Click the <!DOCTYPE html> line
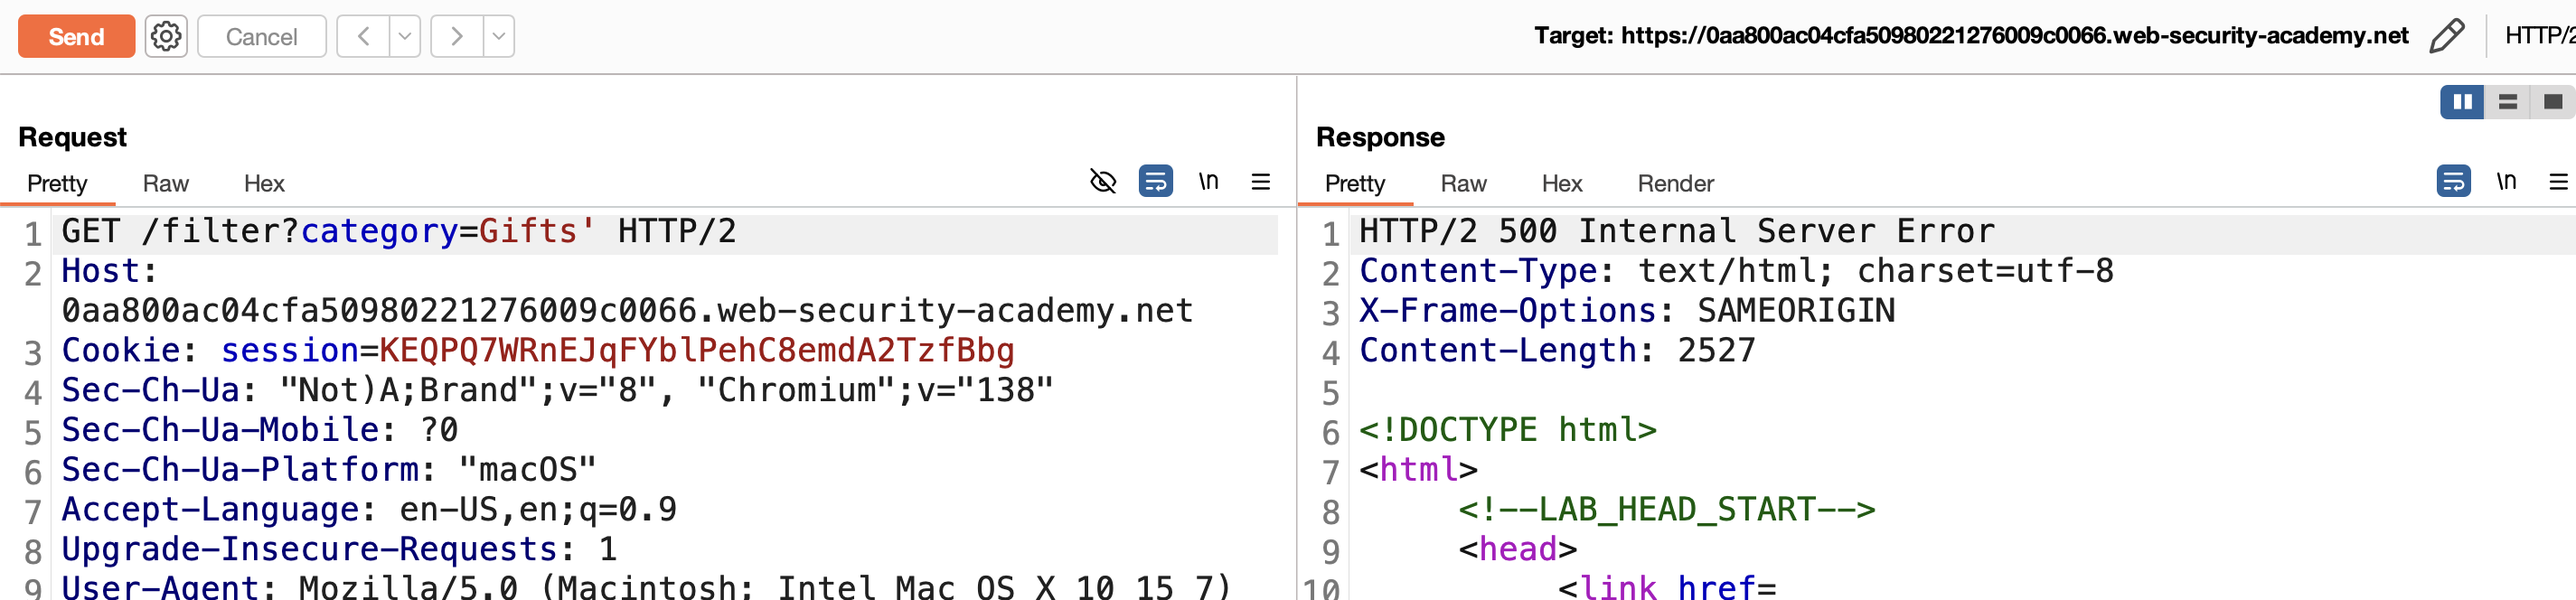The height and width of the screenshot is (600, 2576). tap(1508, 430)
